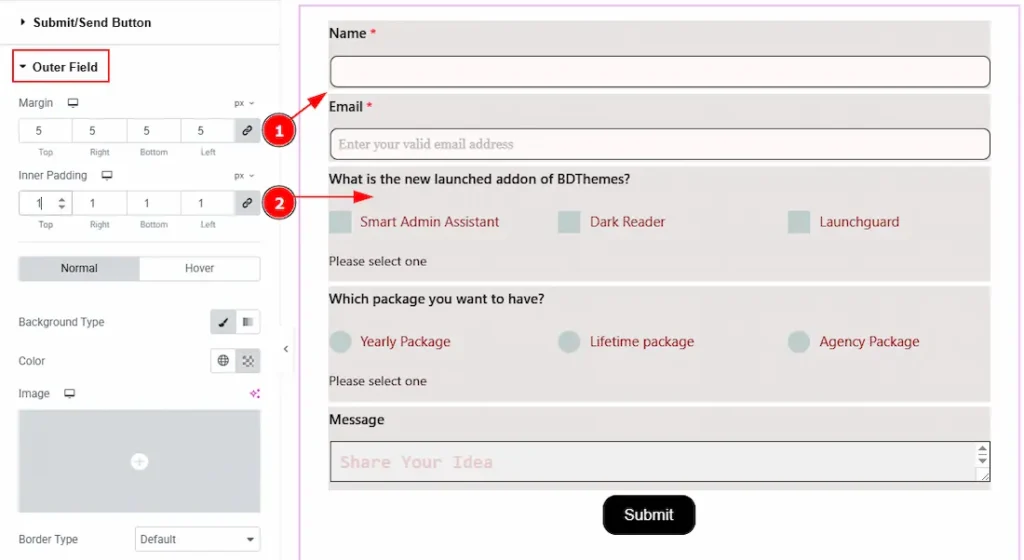Viewport: 1024px width, 560px height.
Task: Open the Border Type dropdown
Action: 197,539
